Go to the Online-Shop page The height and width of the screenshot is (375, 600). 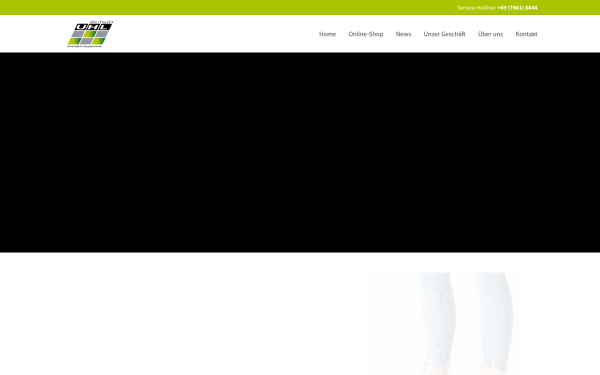[365, 34]
